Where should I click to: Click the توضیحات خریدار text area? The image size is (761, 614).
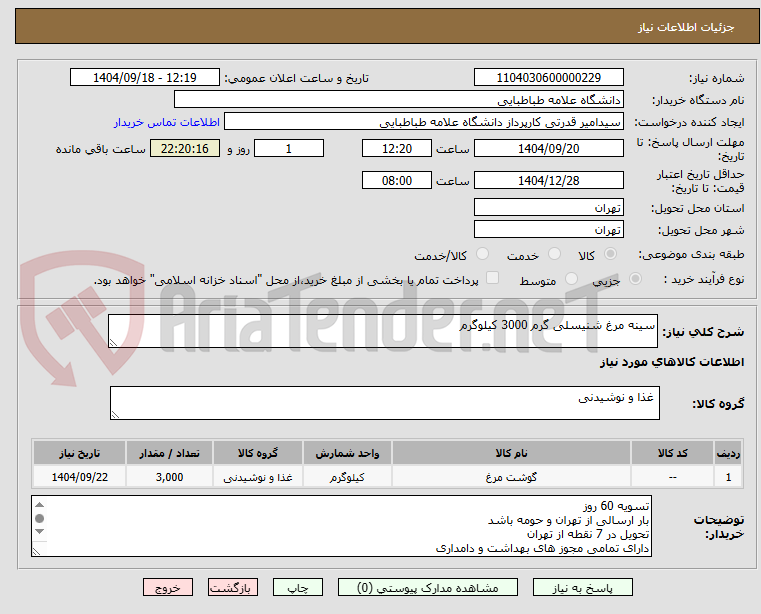[342, 526]
